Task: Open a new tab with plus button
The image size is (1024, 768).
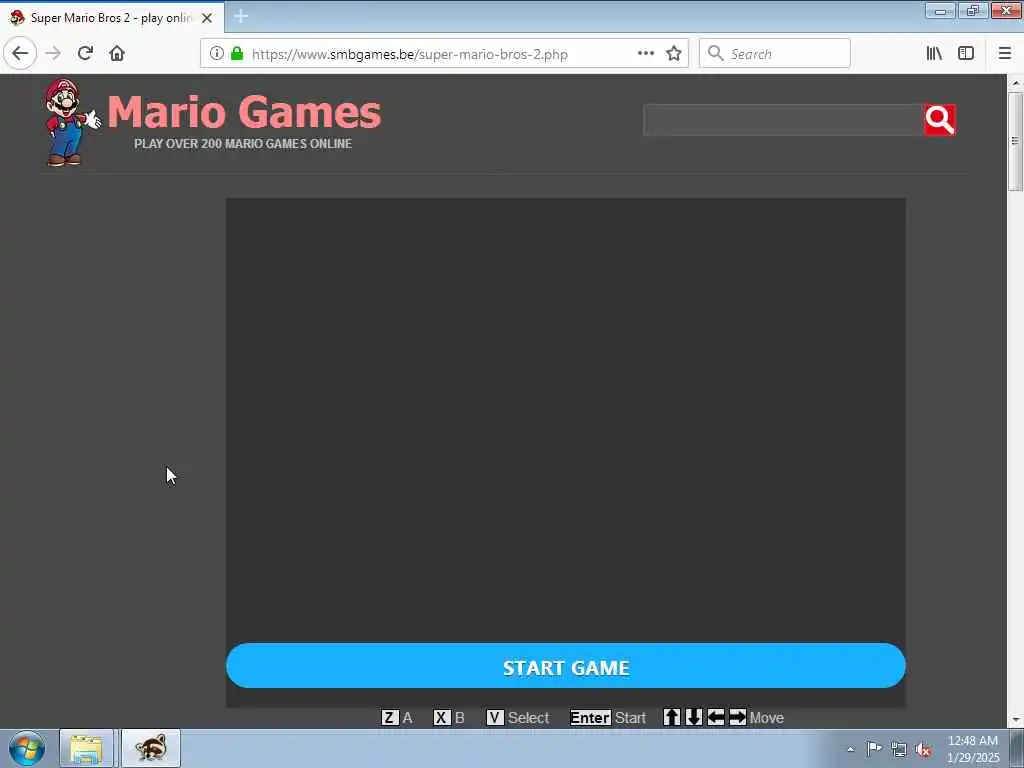Action: click(x=241, y=17)
